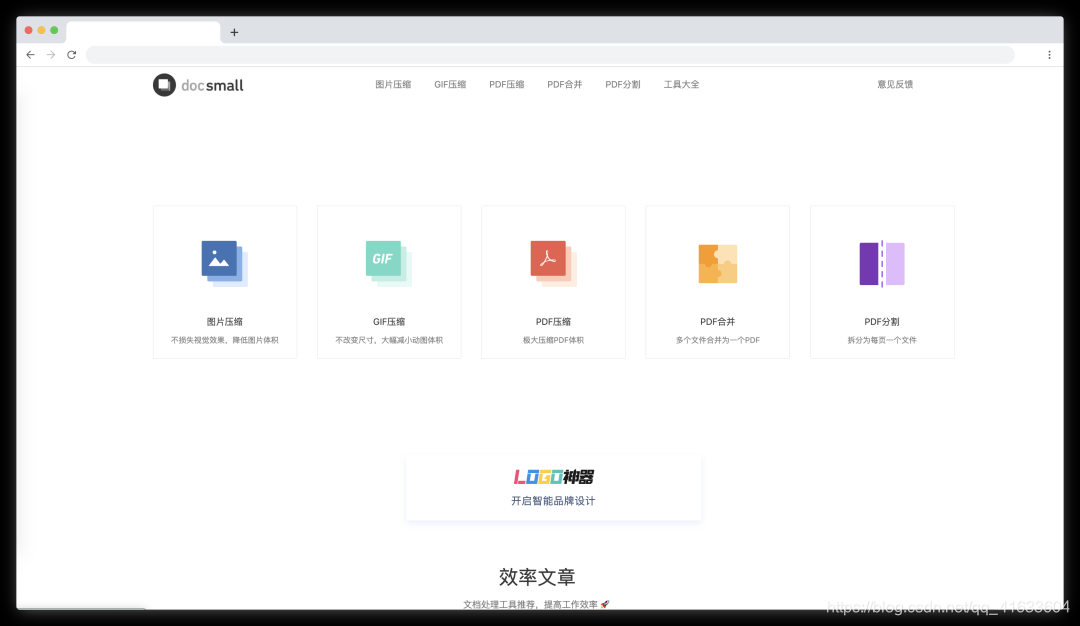Click the 文档处理工具推荐 subtitle line

[x=536, y=604]
